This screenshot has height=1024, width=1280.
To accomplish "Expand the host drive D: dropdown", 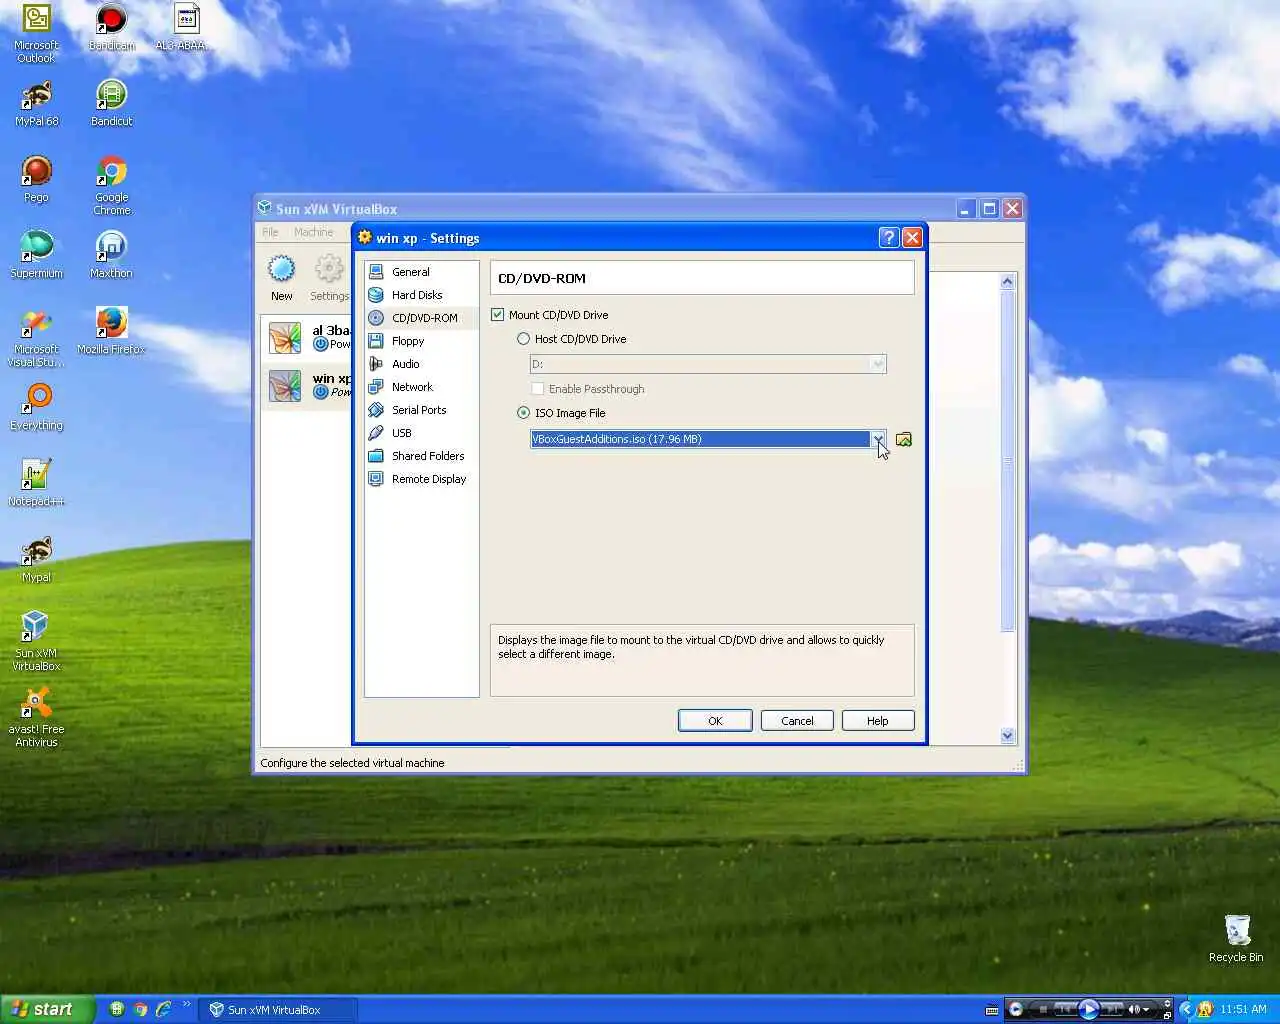I will tap(878, 364).
